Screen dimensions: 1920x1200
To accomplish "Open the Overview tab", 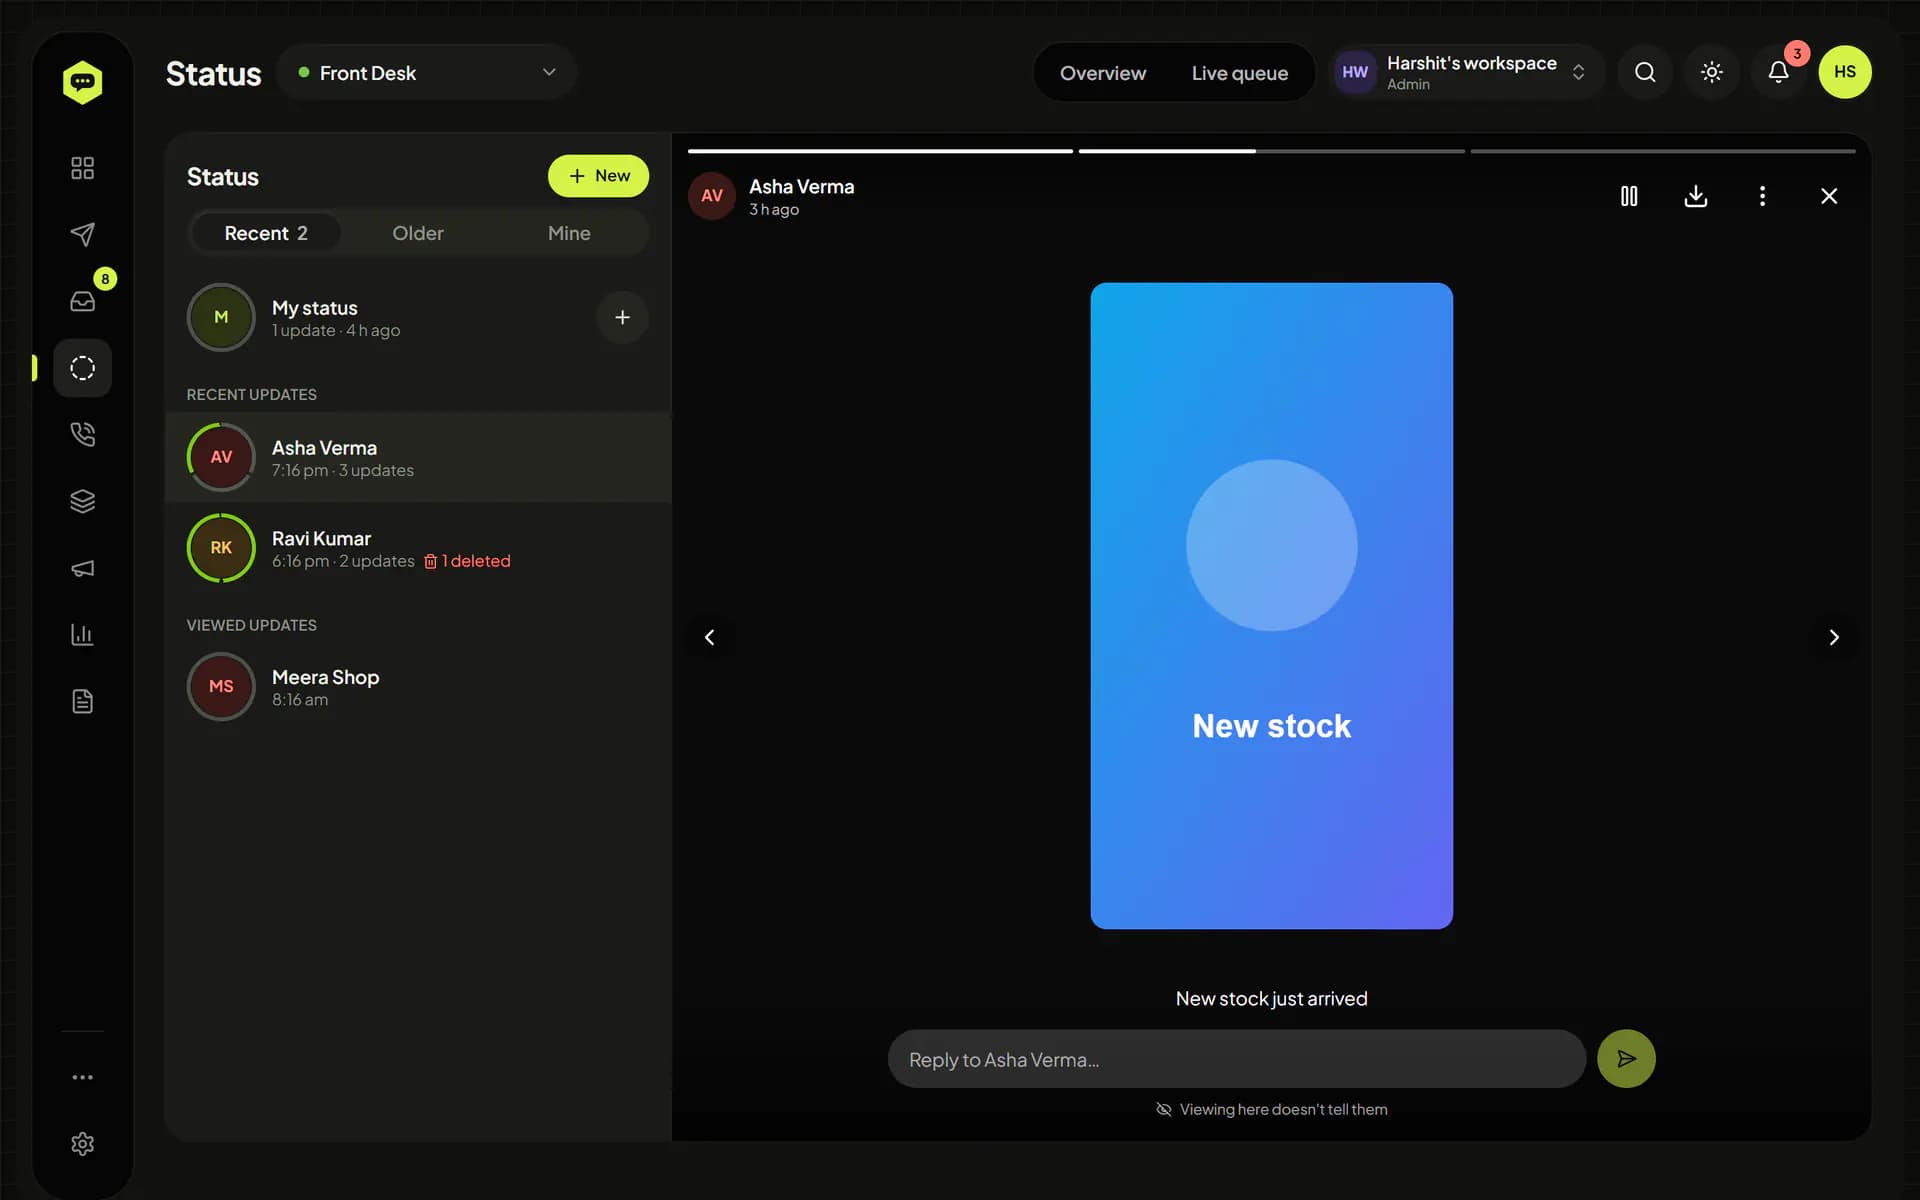I will [x=1103, y=73].
